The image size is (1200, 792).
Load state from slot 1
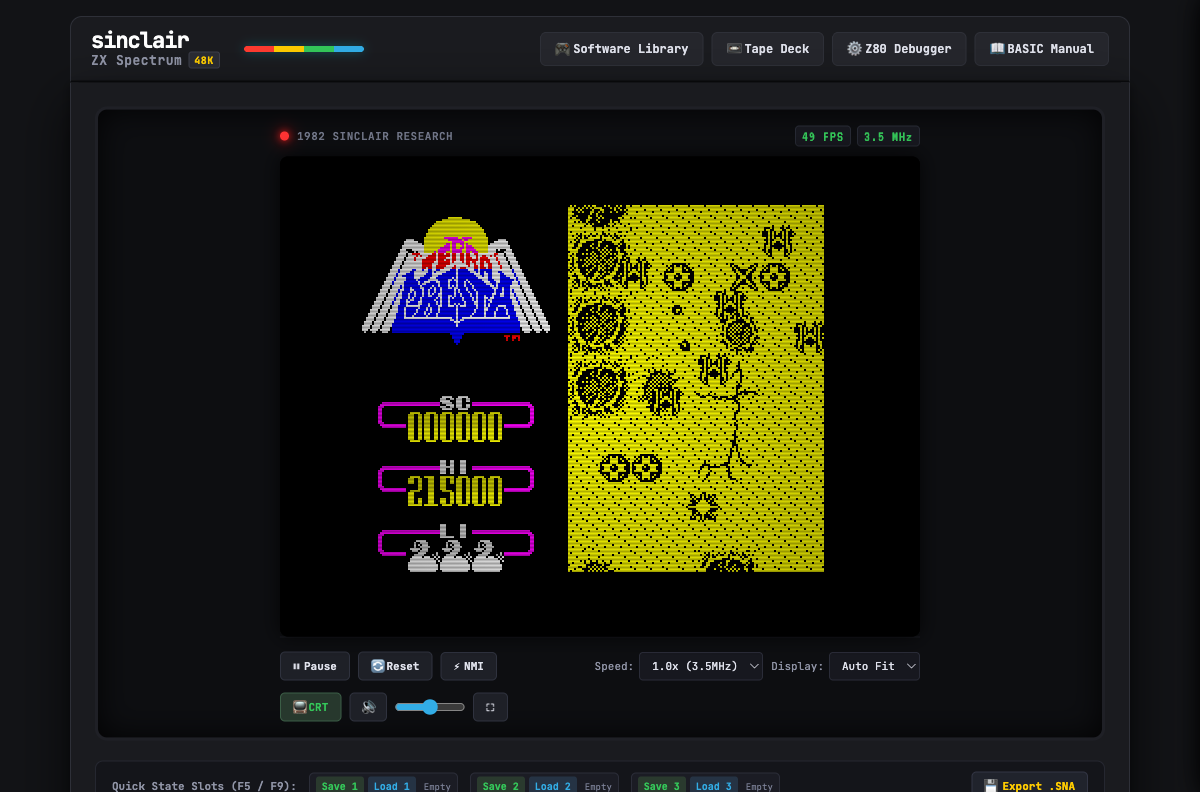tap(392, 786)
